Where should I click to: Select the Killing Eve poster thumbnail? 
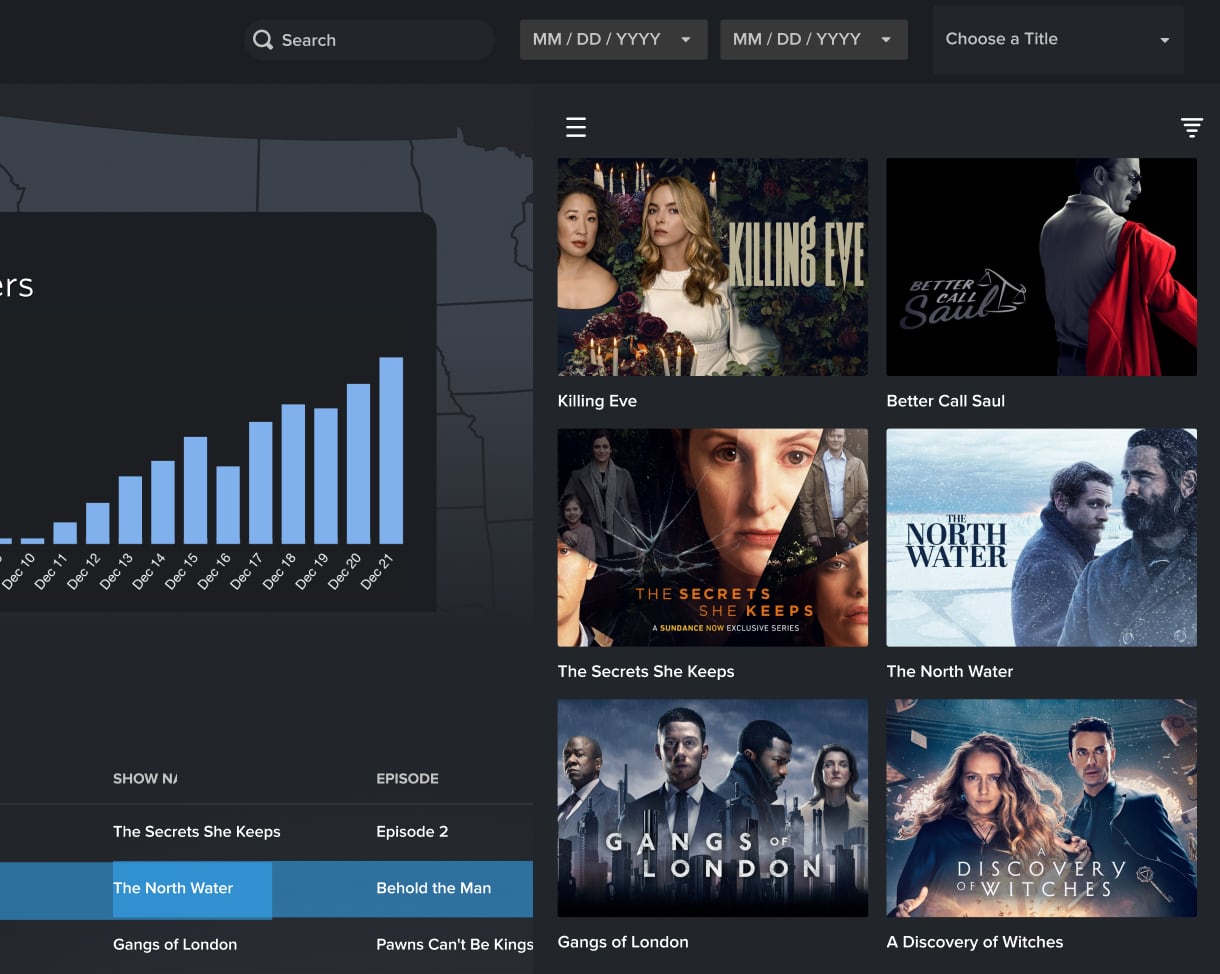pos(713,267)
